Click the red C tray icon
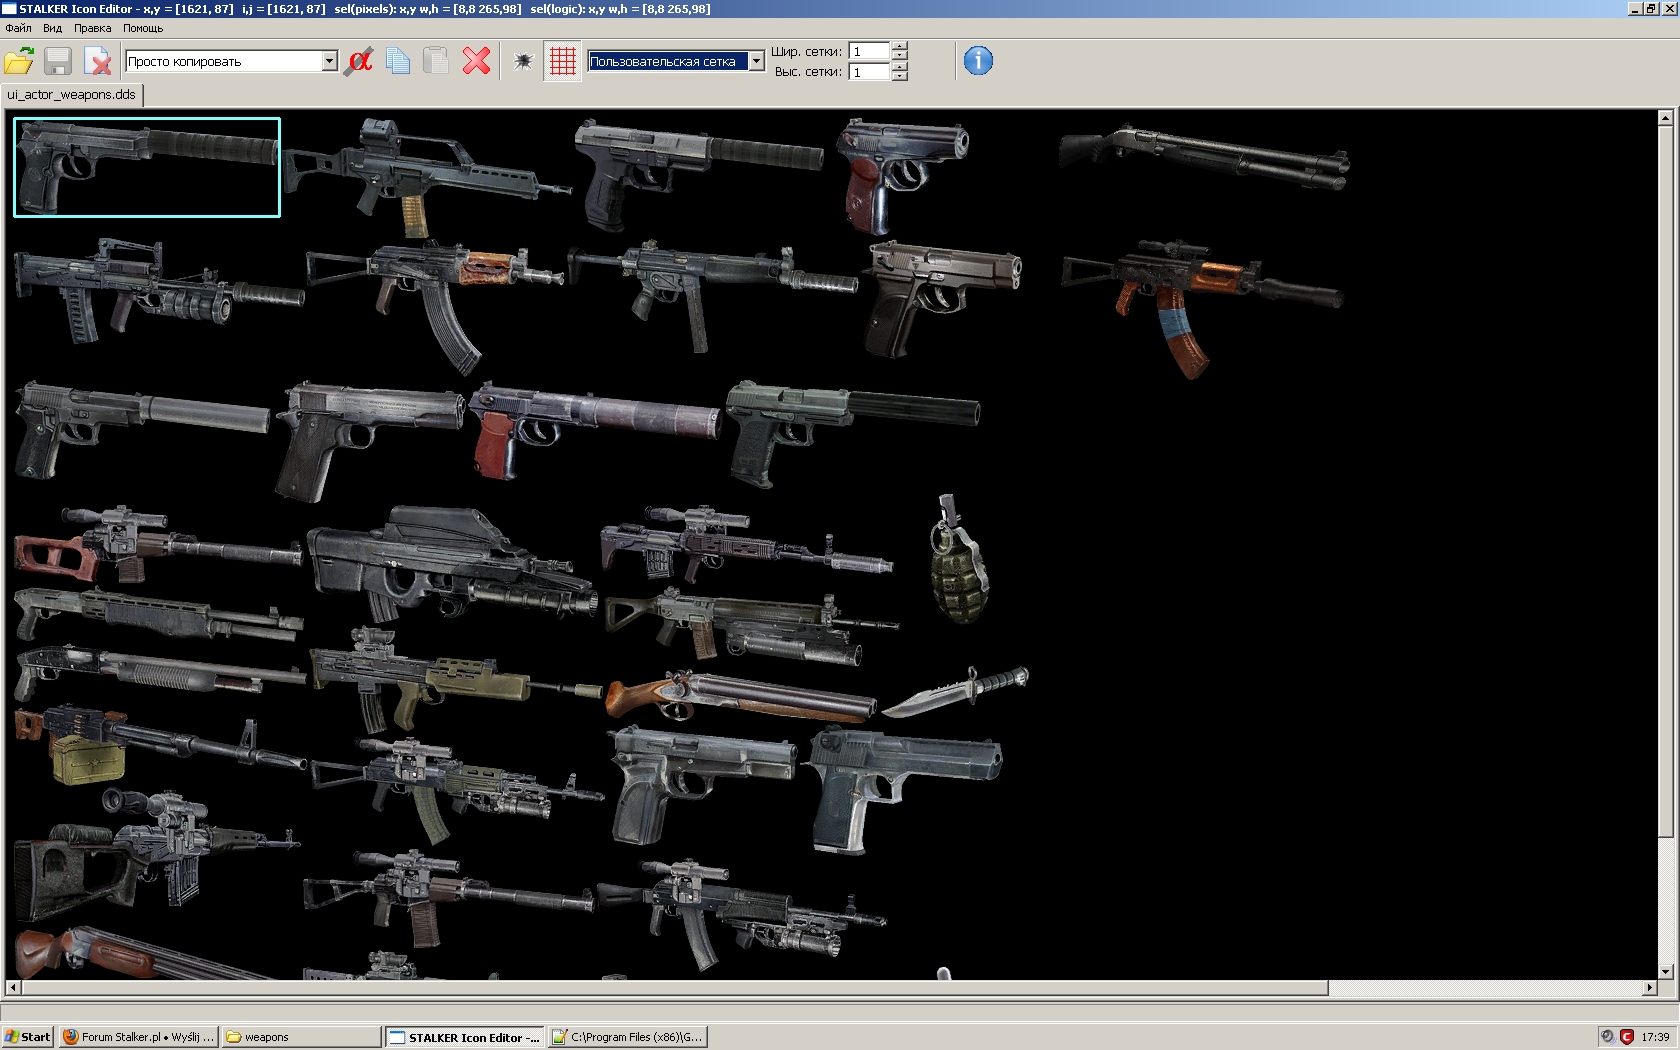The image size is (1680, 1050). 1626,1037
